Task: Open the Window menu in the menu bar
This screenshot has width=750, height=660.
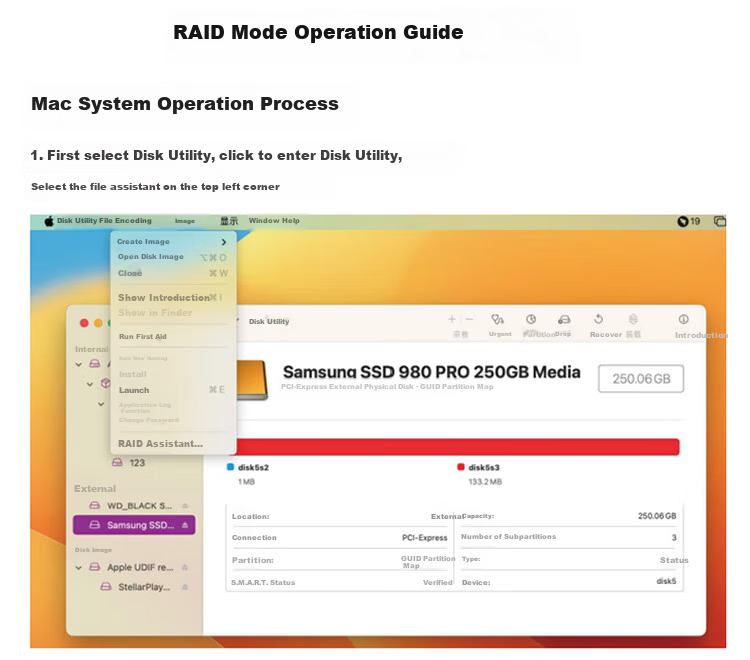Action: pyautogui.click(x=264, y=220)
